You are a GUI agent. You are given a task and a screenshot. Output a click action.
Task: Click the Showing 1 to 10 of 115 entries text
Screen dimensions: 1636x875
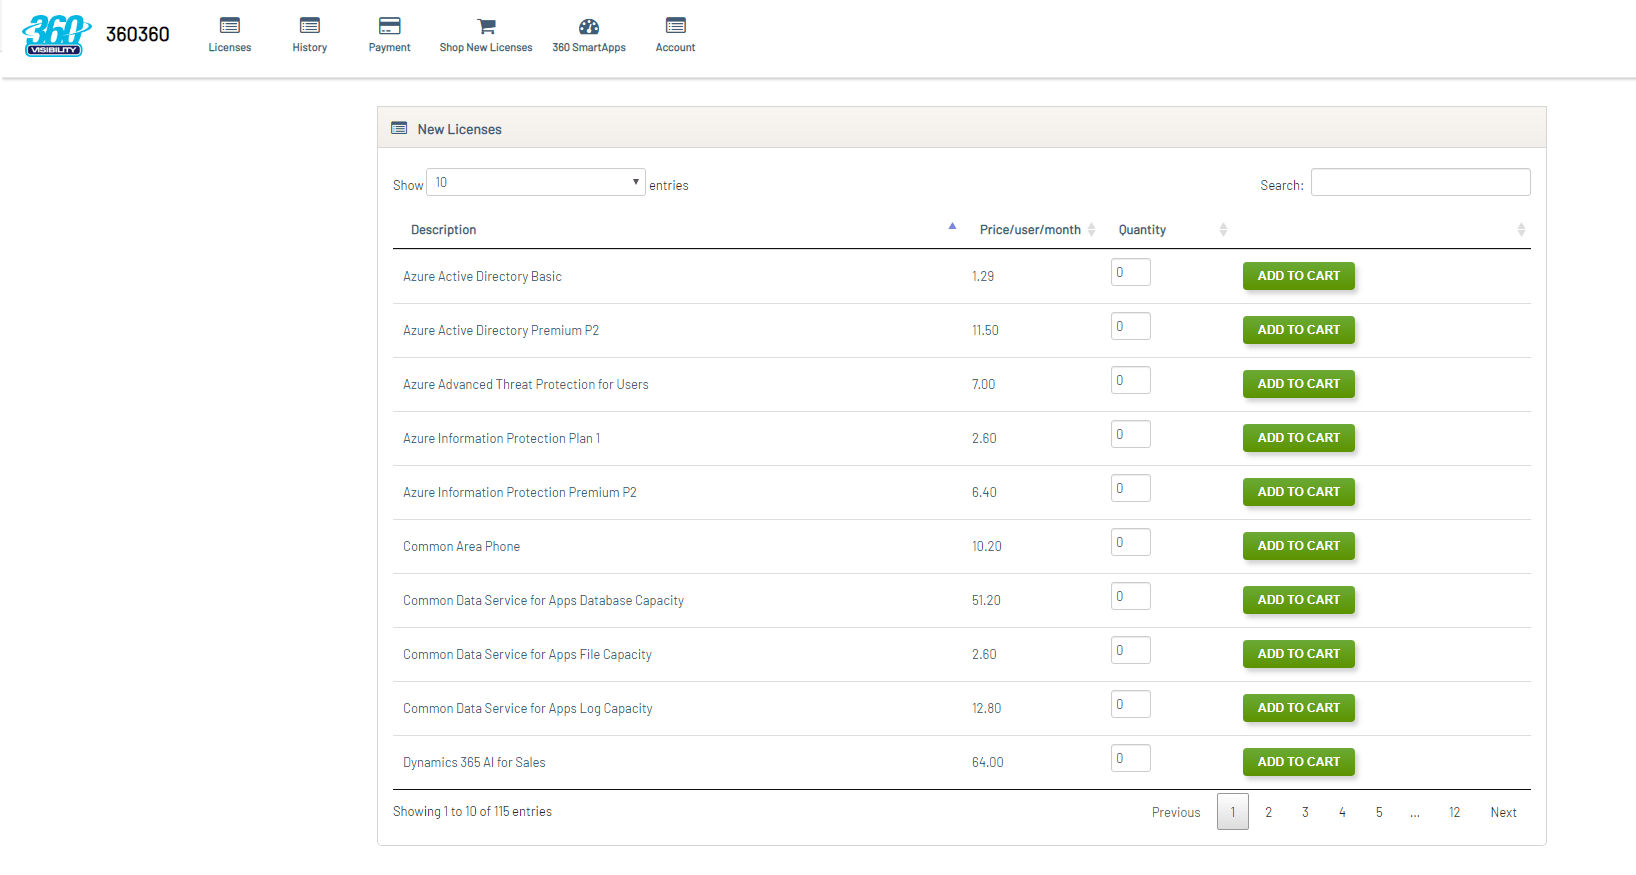pyautogui.click(x=472, y=812)
